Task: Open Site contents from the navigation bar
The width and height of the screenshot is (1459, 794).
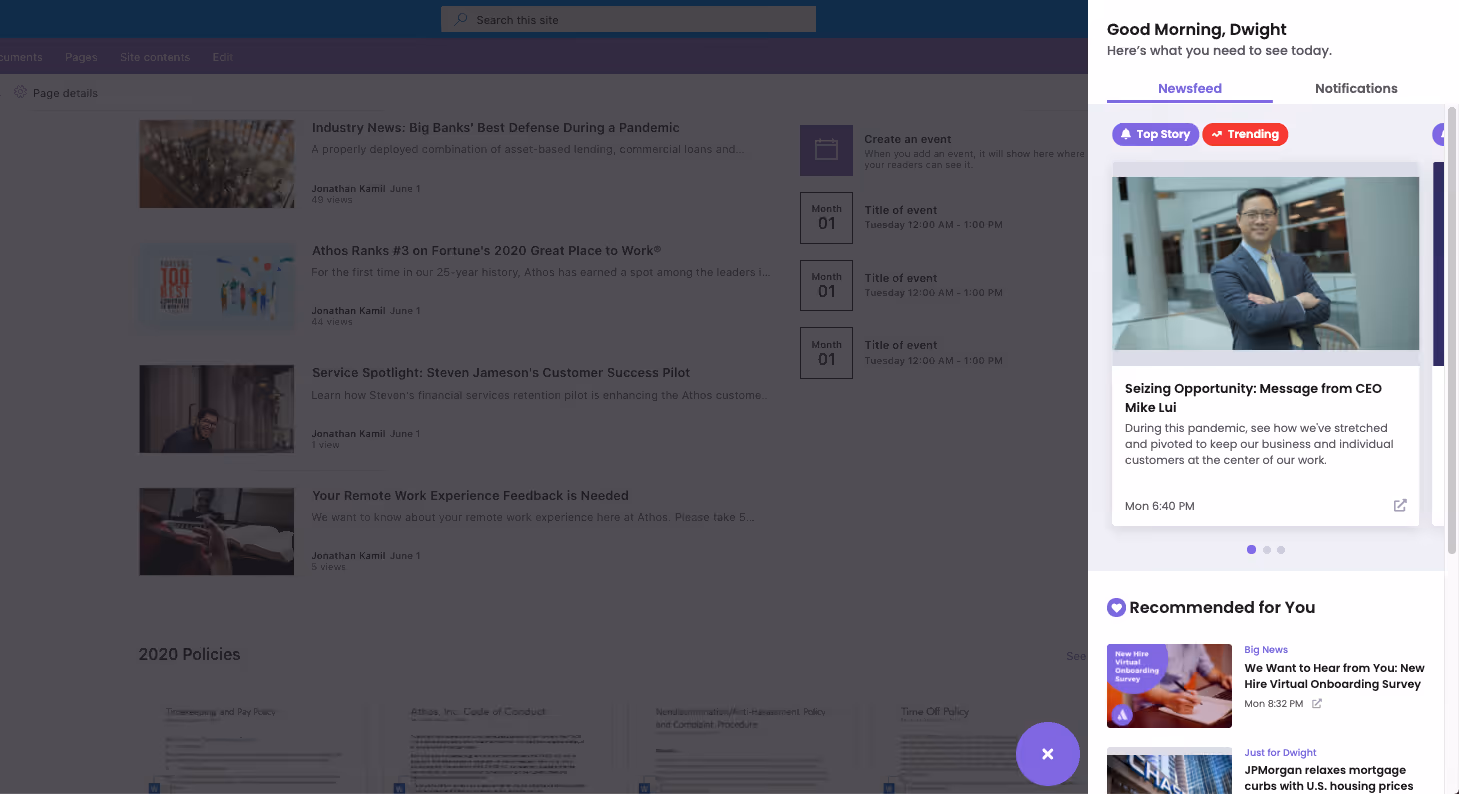Action: pyautogui.click(x=154, y=57)
